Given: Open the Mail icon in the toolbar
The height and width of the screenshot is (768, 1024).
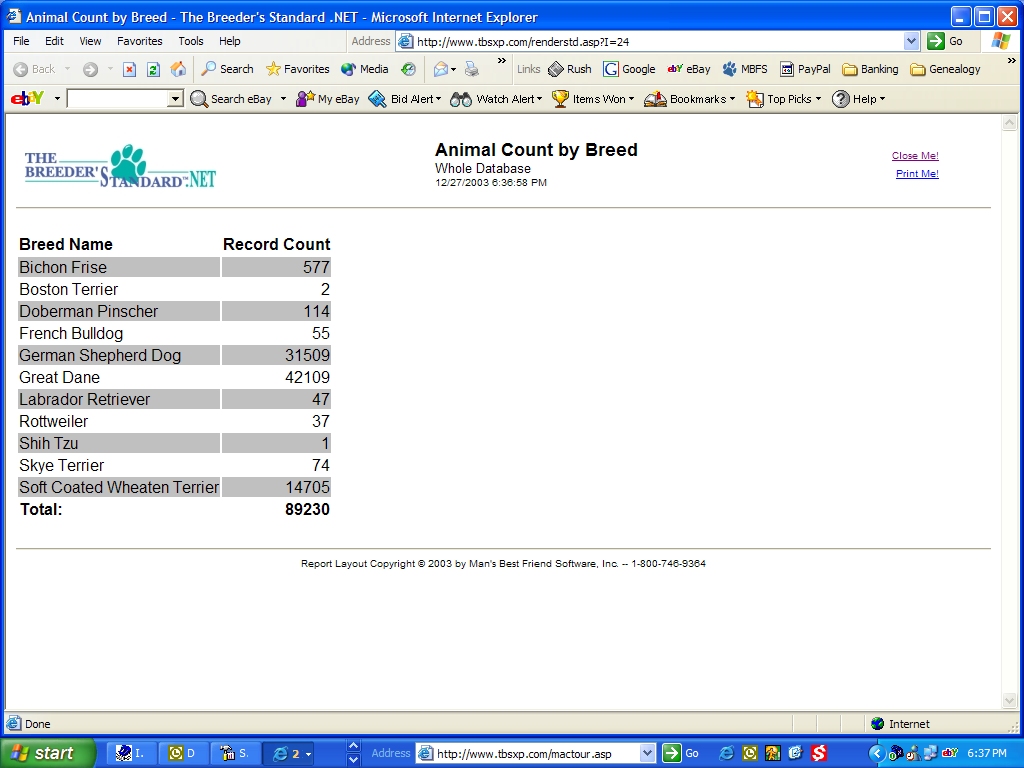Looking at the screenshot, I should [x=440, y=69].
